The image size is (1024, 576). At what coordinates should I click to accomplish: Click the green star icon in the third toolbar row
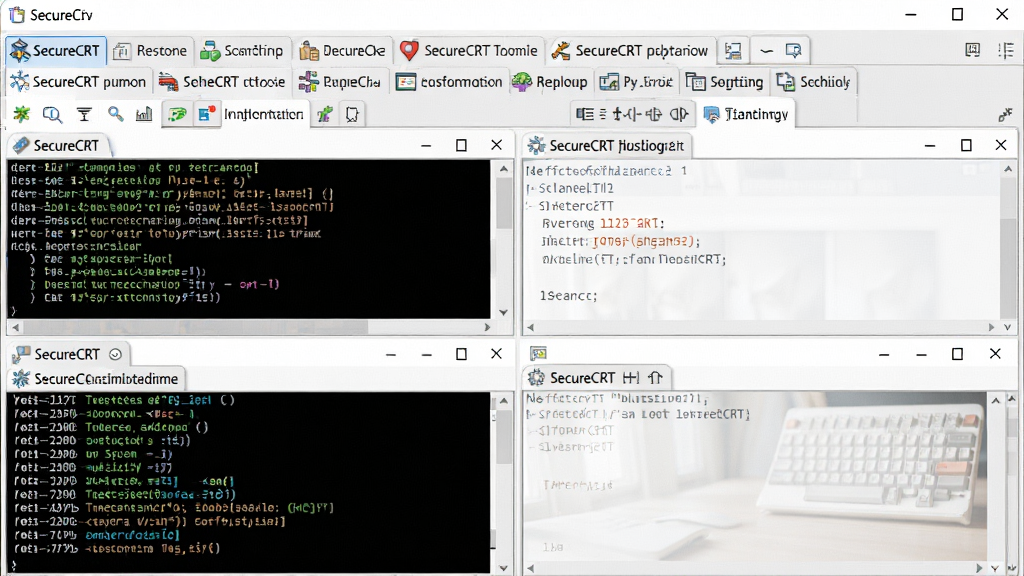(22, 114)
